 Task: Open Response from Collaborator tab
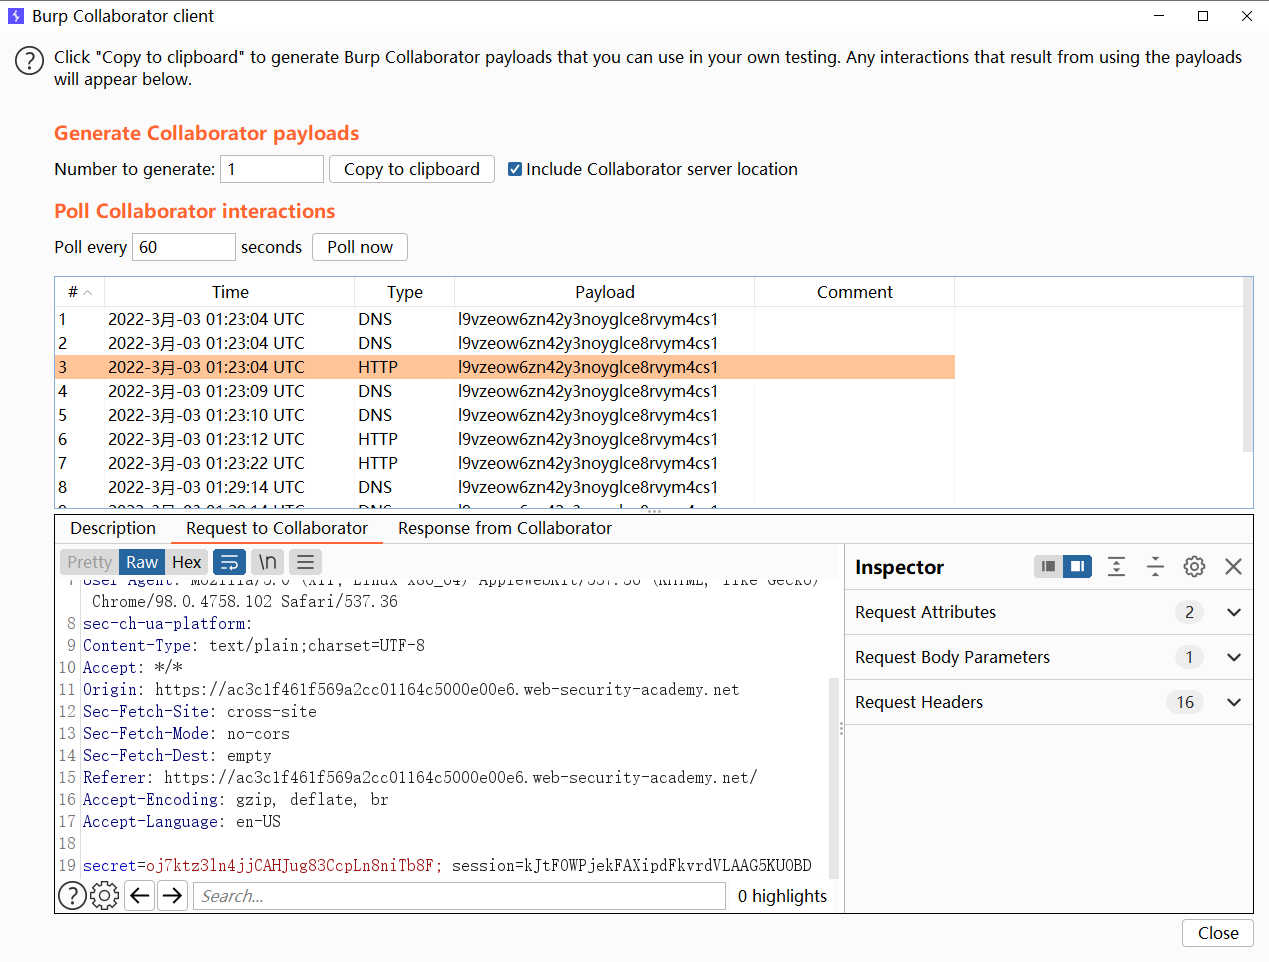tap(505, 528)
